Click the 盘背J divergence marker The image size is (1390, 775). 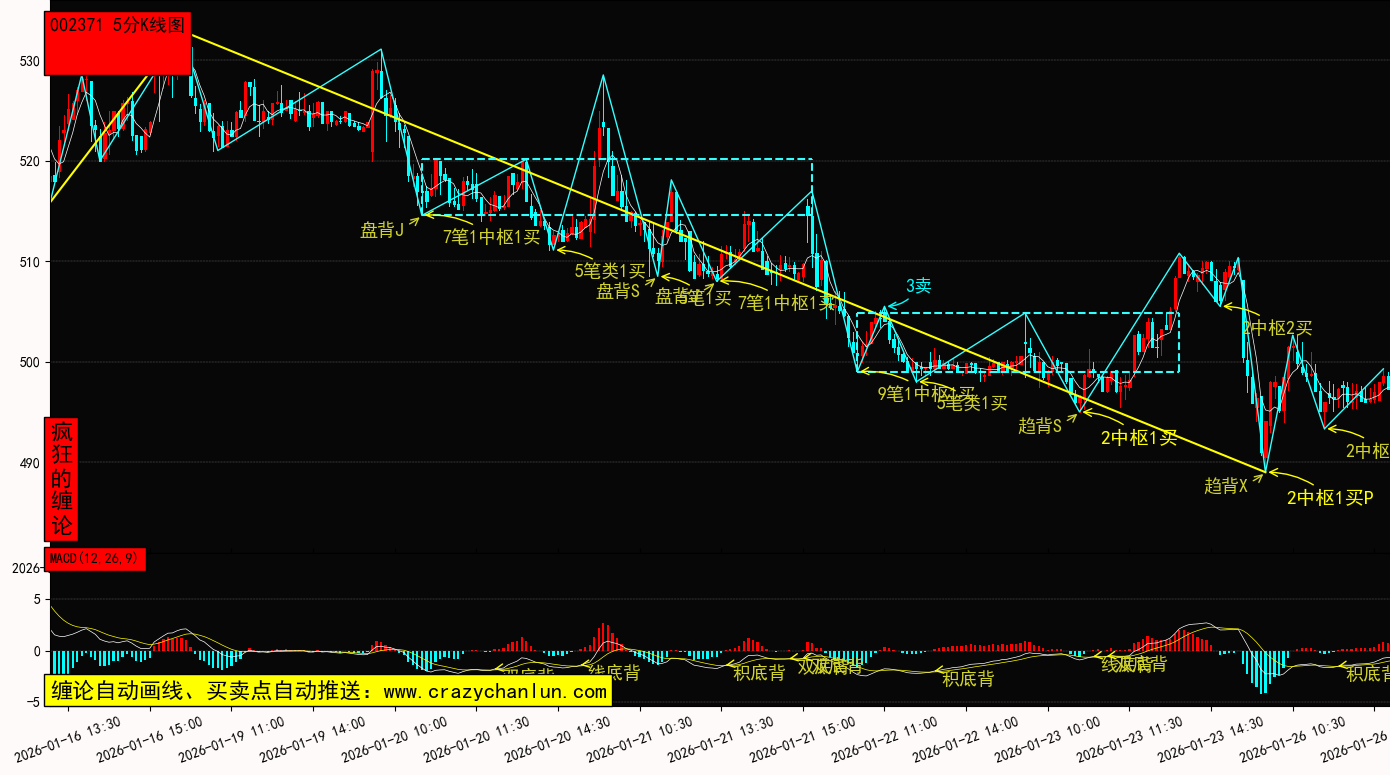(382, 231)
